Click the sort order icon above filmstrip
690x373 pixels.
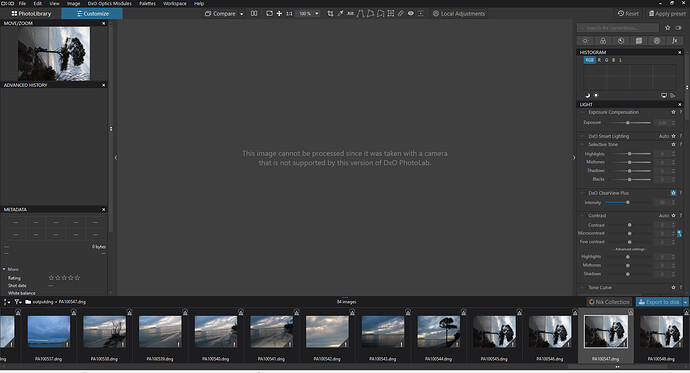pos(7,302)
